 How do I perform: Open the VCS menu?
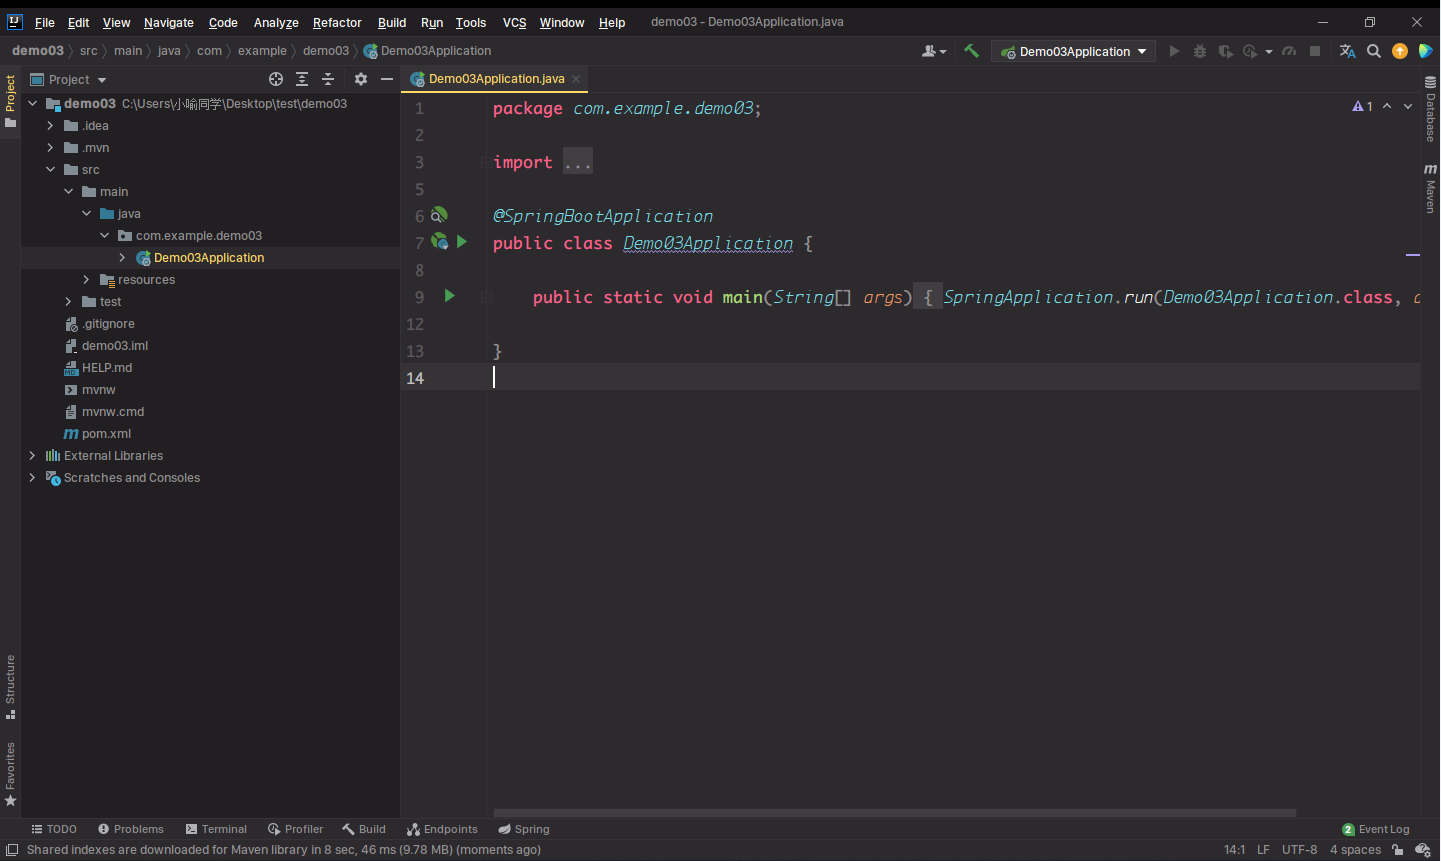click(x=514, y=22)
